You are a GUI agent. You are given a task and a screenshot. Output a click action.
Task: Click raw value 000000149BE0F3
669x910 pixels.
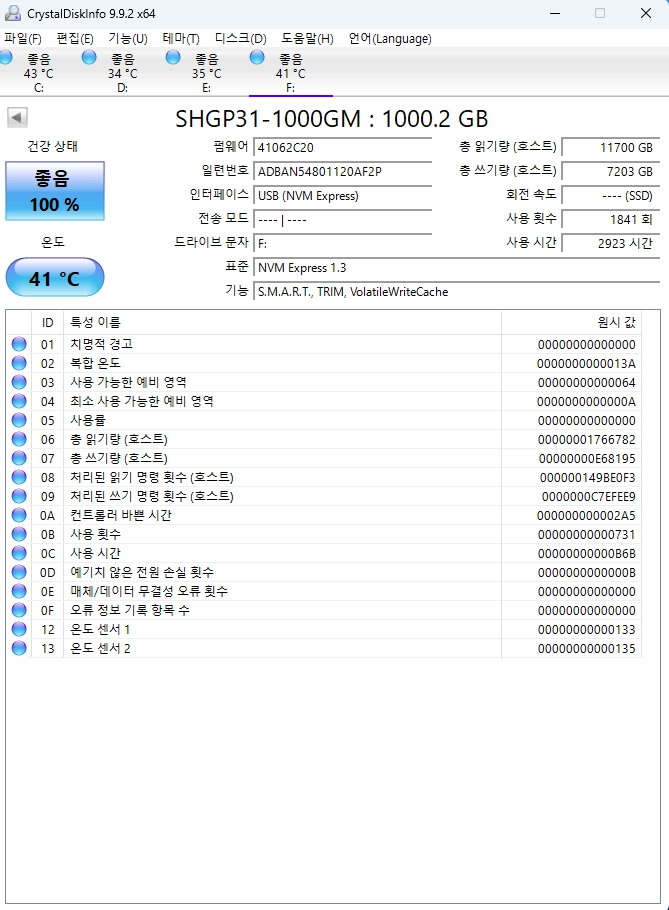tap(587, 478)
